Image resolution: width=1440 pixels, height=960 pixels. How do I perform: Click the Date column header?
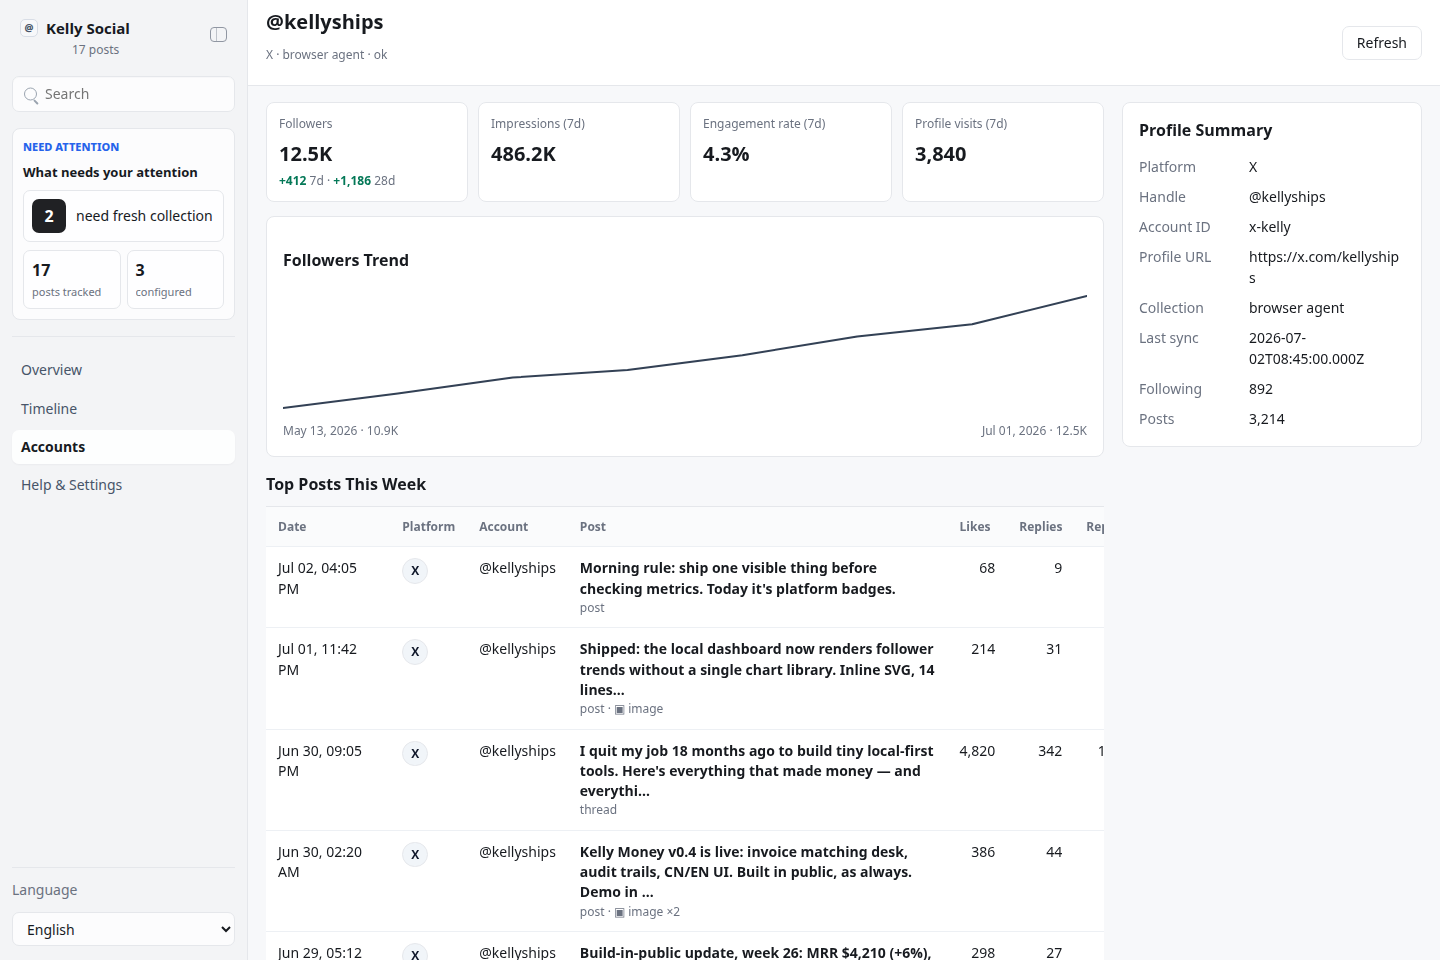292,527
